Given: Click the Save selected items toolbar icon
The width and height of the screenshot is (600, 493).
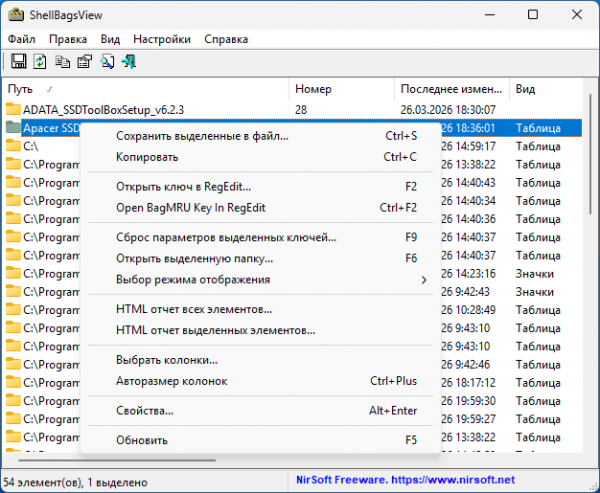Looking at the screenshot, I should (x=18, y=61).
